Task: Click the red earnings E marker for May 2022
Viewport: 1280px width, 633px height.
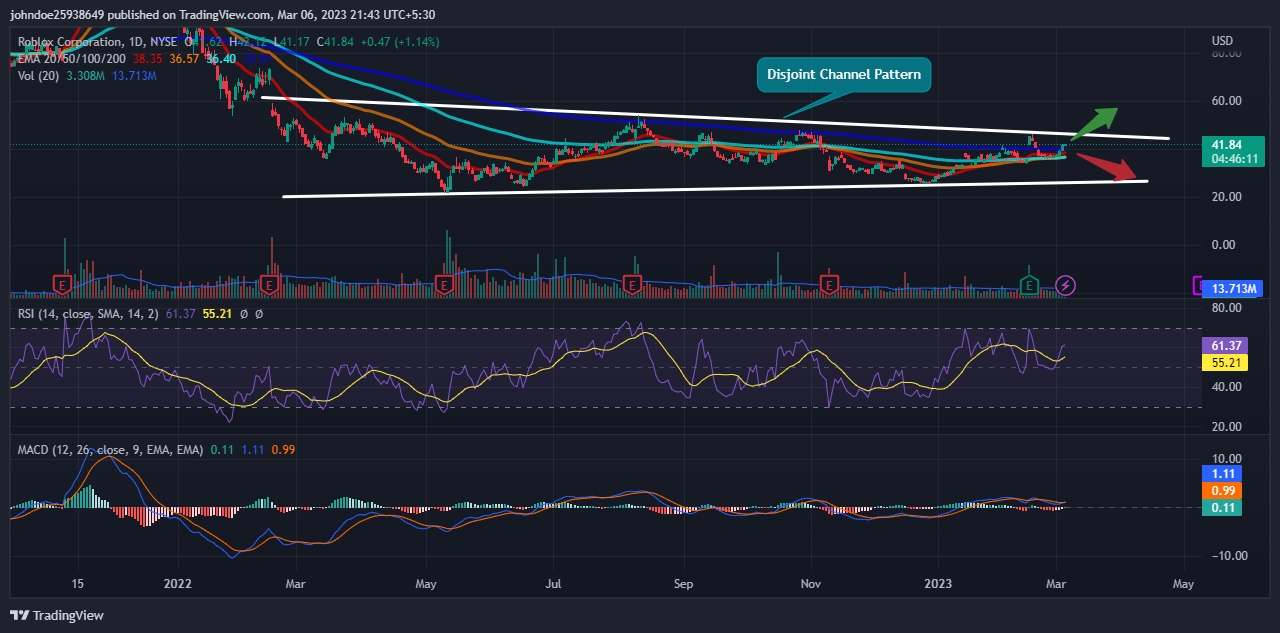Action: (445, 285)
